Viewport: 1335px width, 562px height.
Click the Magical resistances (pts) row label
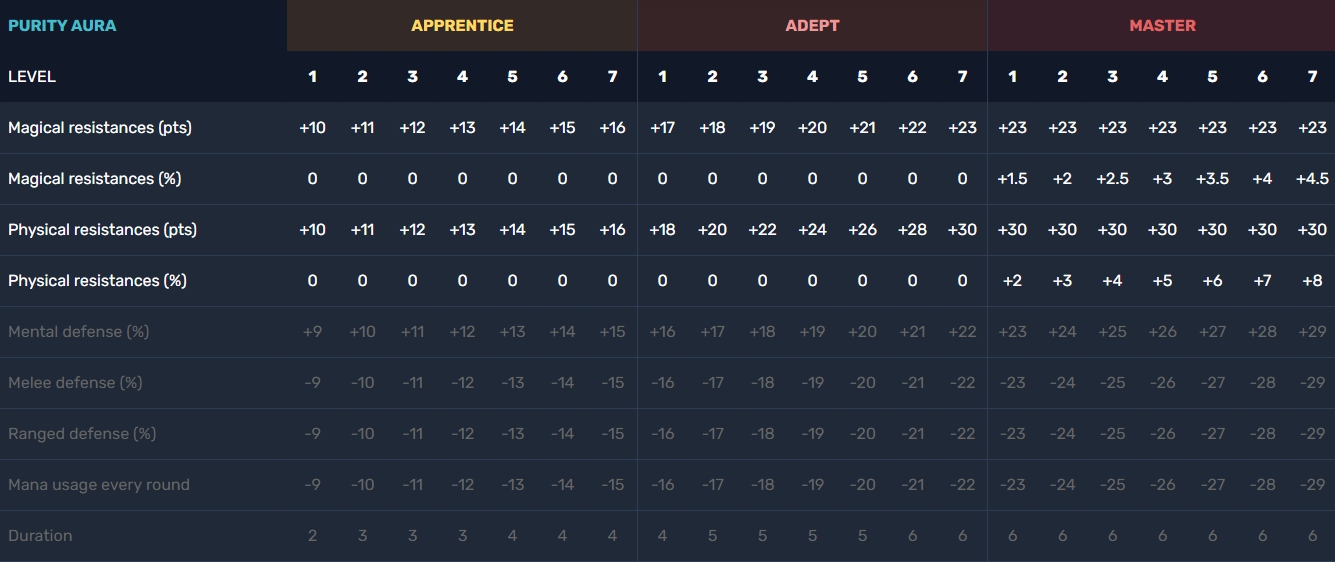pyautogui.click(x=100, y=128)
